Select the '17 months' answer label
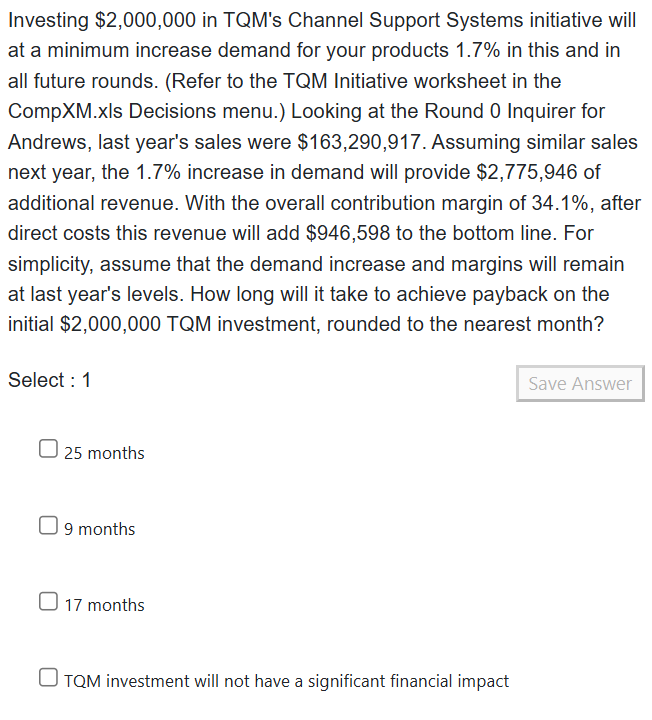Image resolution: width=652 pixels, height=720 pixels. click(x=104, y=606)
